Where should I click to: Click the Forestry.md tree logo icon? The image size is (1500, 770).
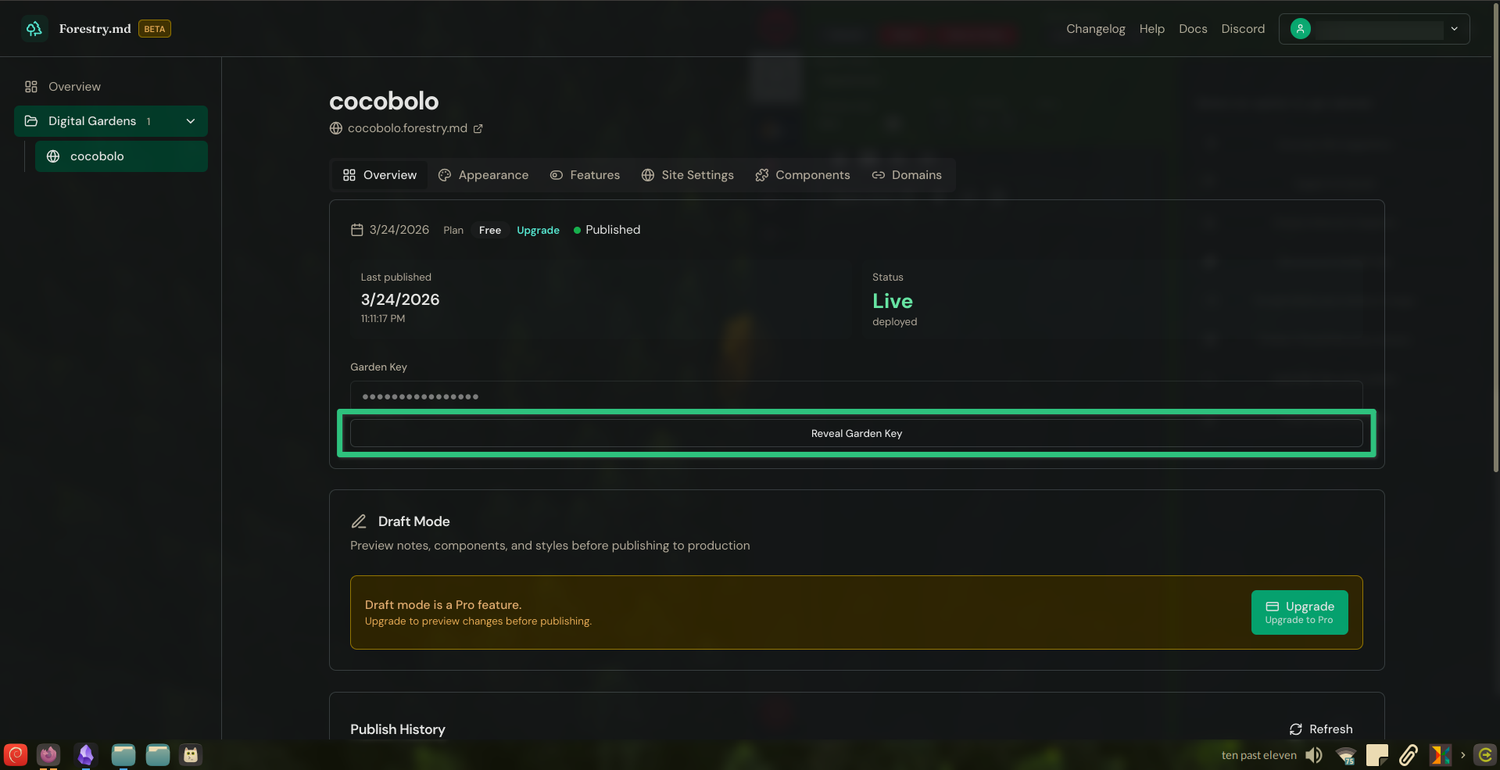pos(34,29)
